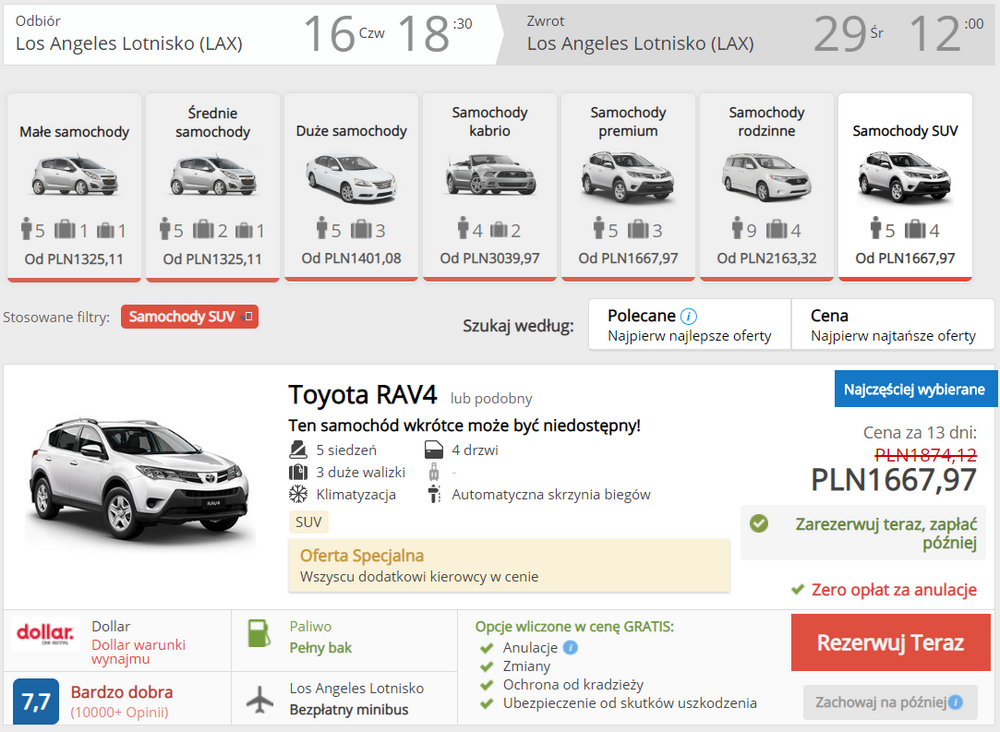Image resolution: width=1000 pixels, height=732 pixels.
Task: Click the info icon on Zachowaj na później
Action: [x=955, y=702]
